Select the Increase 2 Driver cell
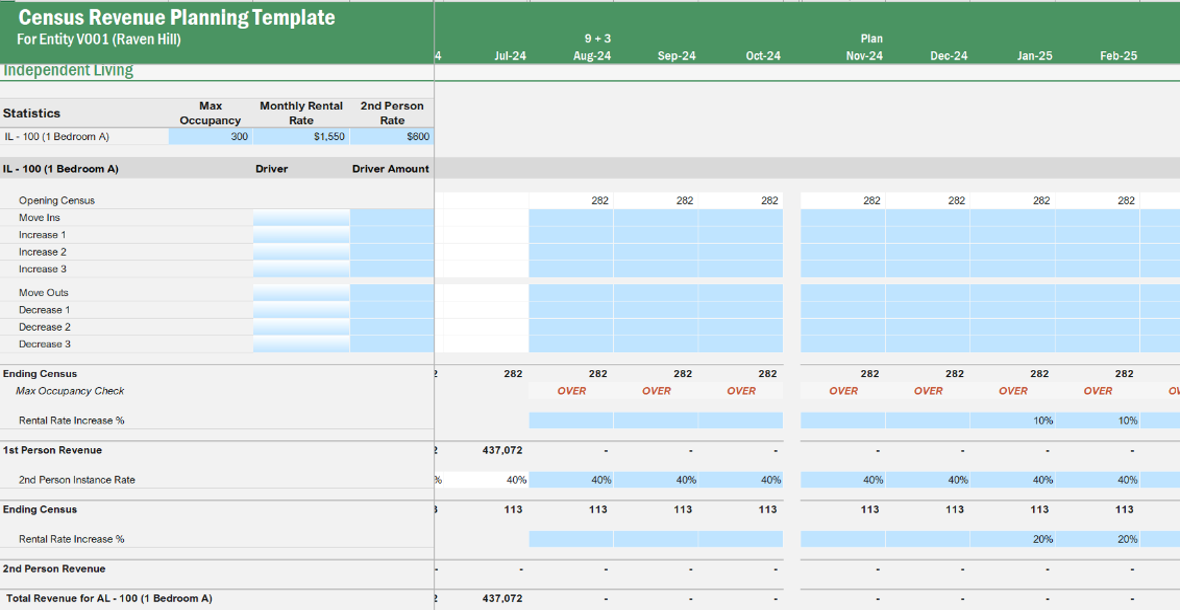1180x610 pixels. pyautogui.click(x=301, y=252)
